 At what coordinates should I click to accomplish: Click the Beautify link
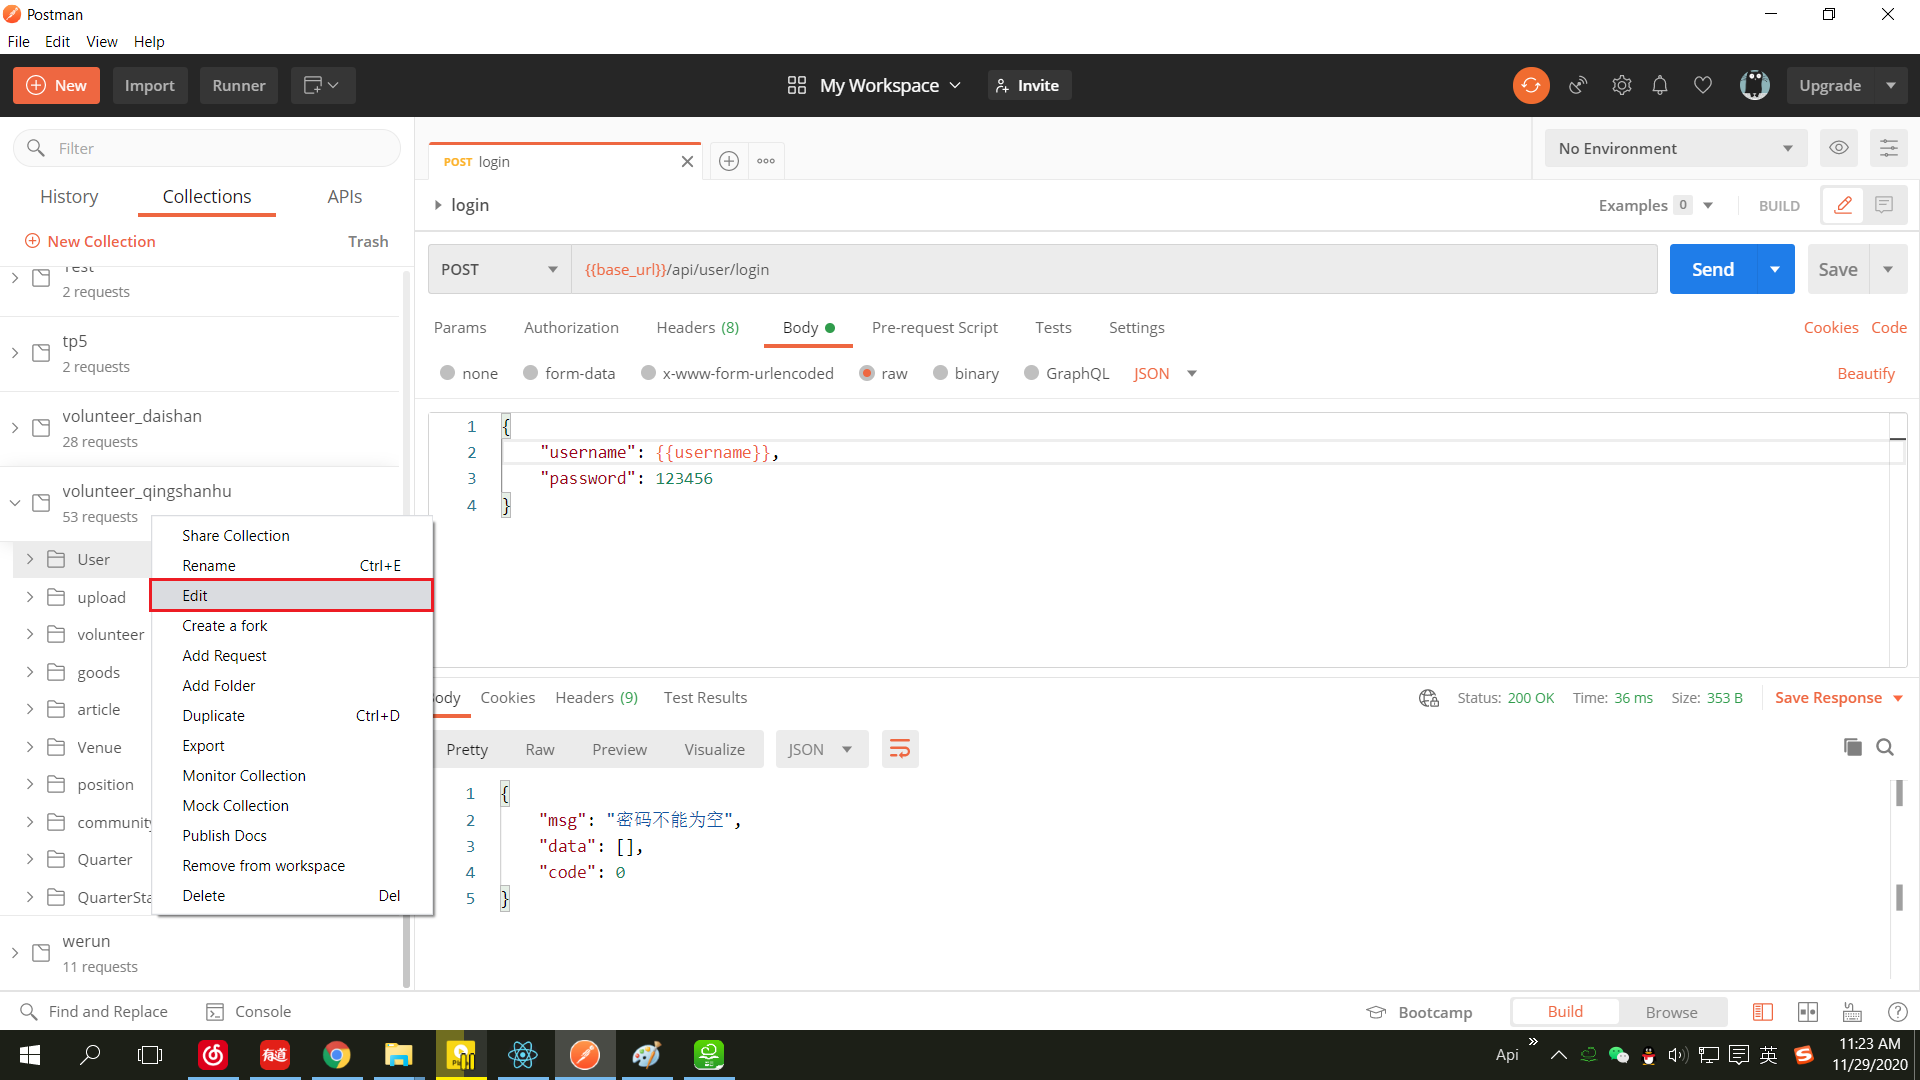click(1865, 373)
